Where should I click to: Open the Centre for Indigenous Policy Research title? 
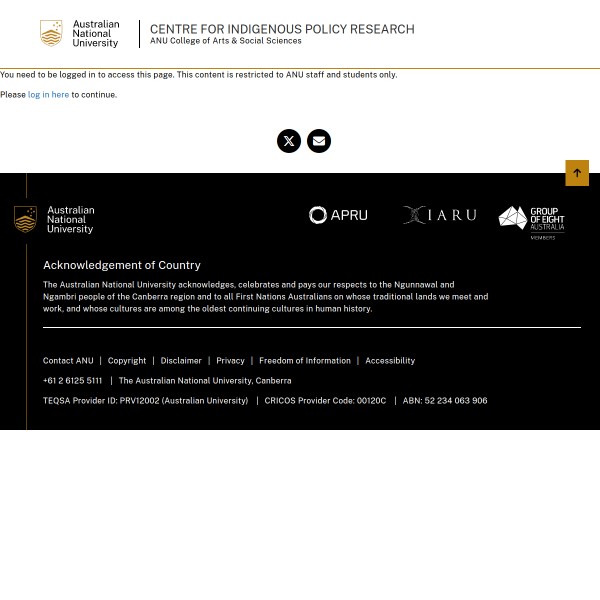coord(282,29)
